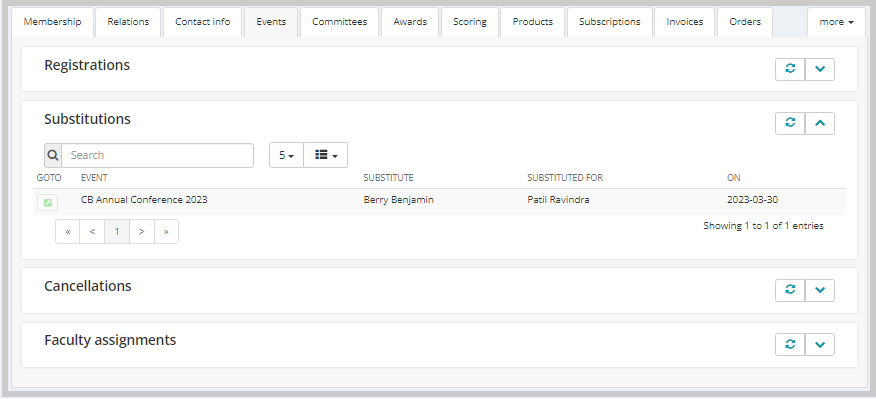Go to first page of substitutions
Image resolution: width=876 pixels, height=399 pixels.
(x=68, y=231)
